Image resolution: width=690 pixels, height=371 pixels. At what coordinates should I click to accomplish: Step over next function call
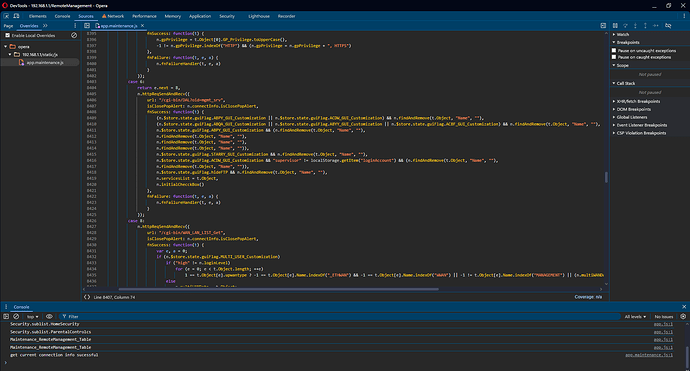625,26
